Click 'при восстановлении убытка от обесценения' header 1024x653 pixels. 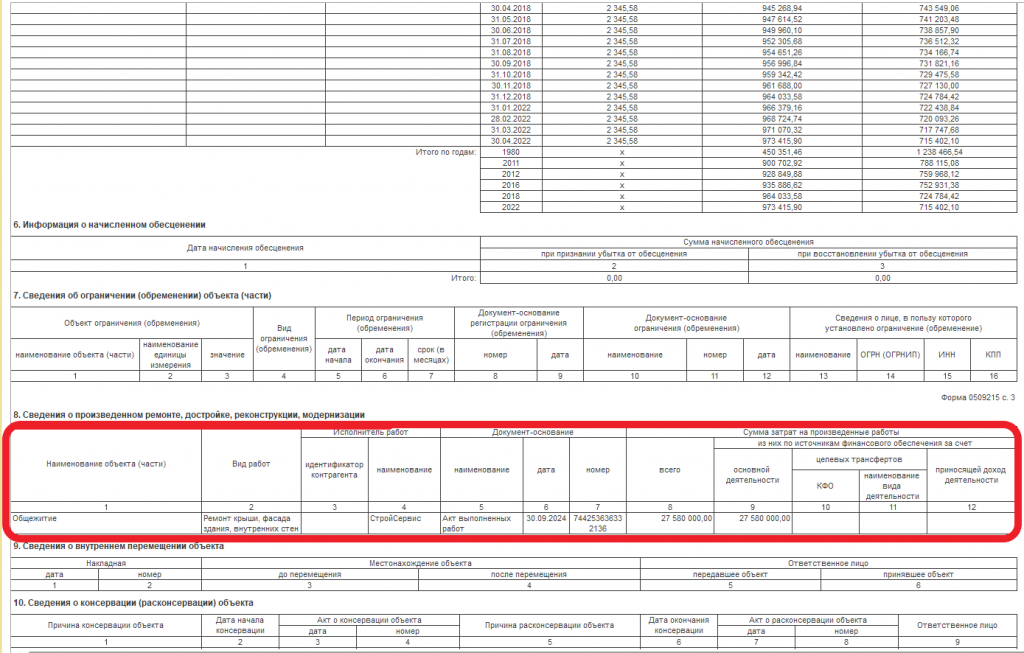(x=882, y=254)
